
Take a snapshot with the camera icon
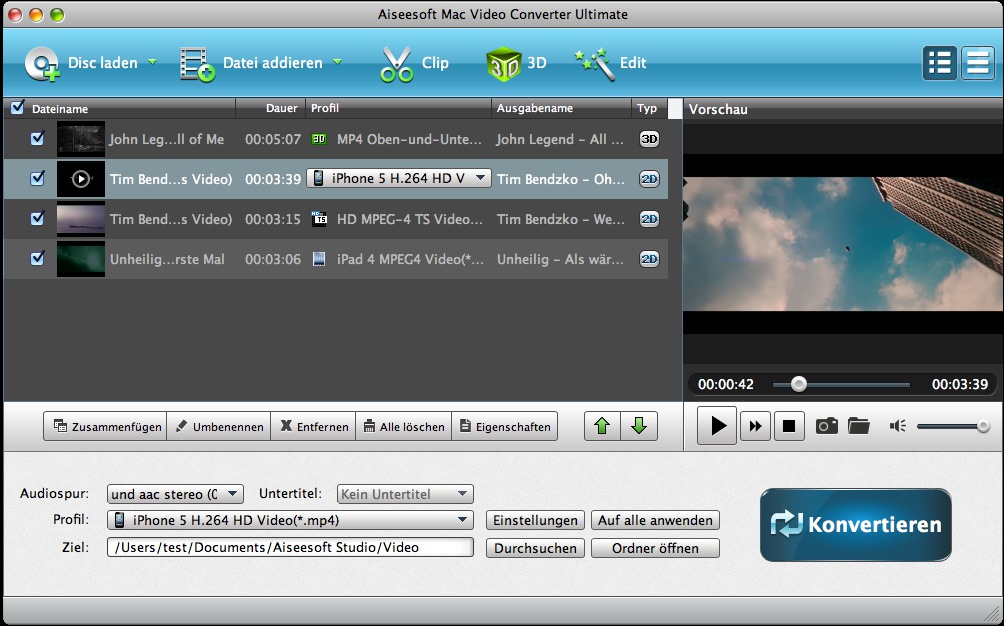[826, 426]
